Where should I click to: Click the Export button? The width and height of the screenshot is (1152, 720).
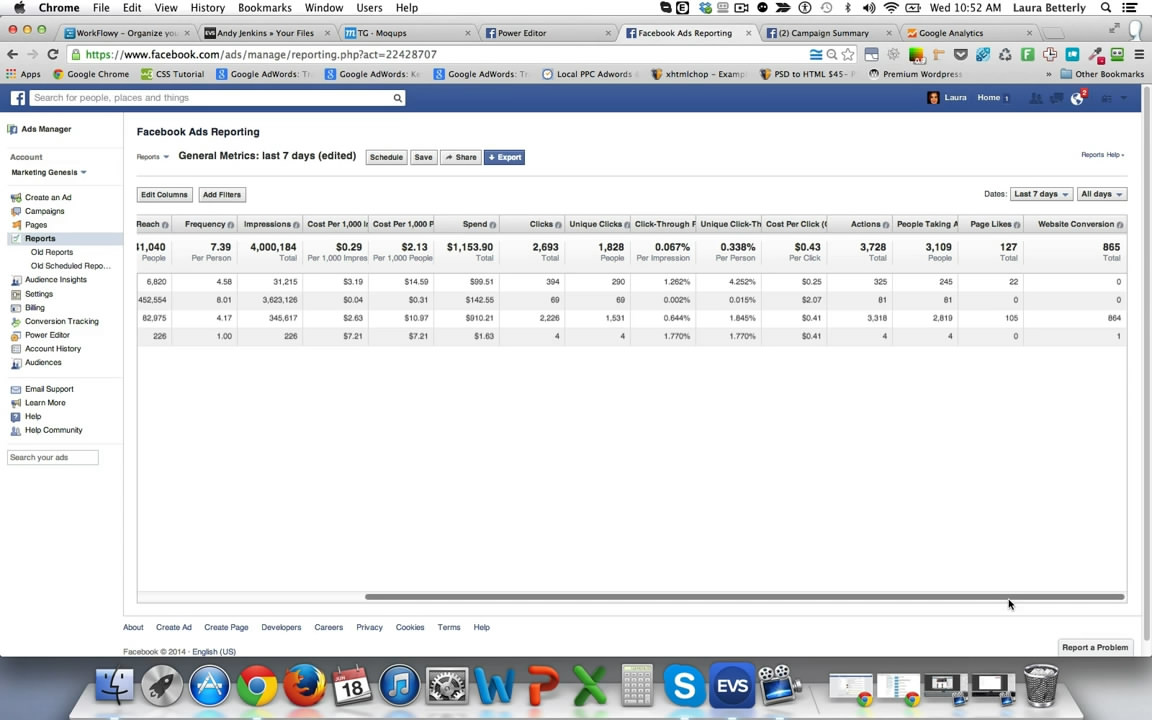504,157
